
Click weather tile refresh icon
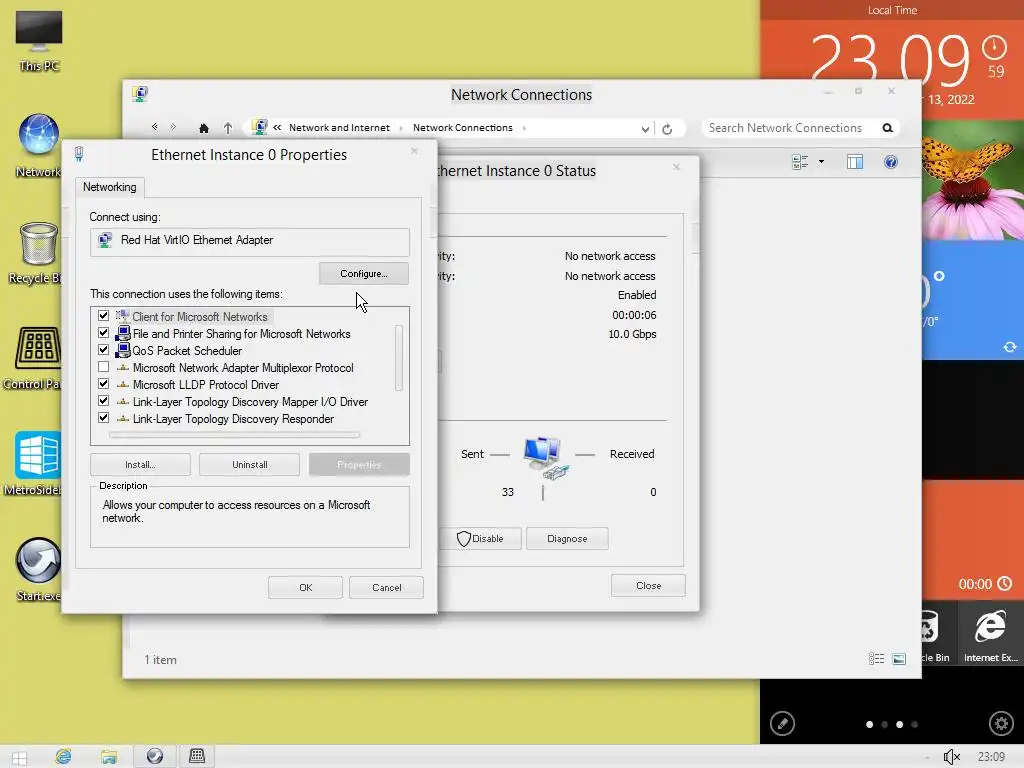(1010, 347)
